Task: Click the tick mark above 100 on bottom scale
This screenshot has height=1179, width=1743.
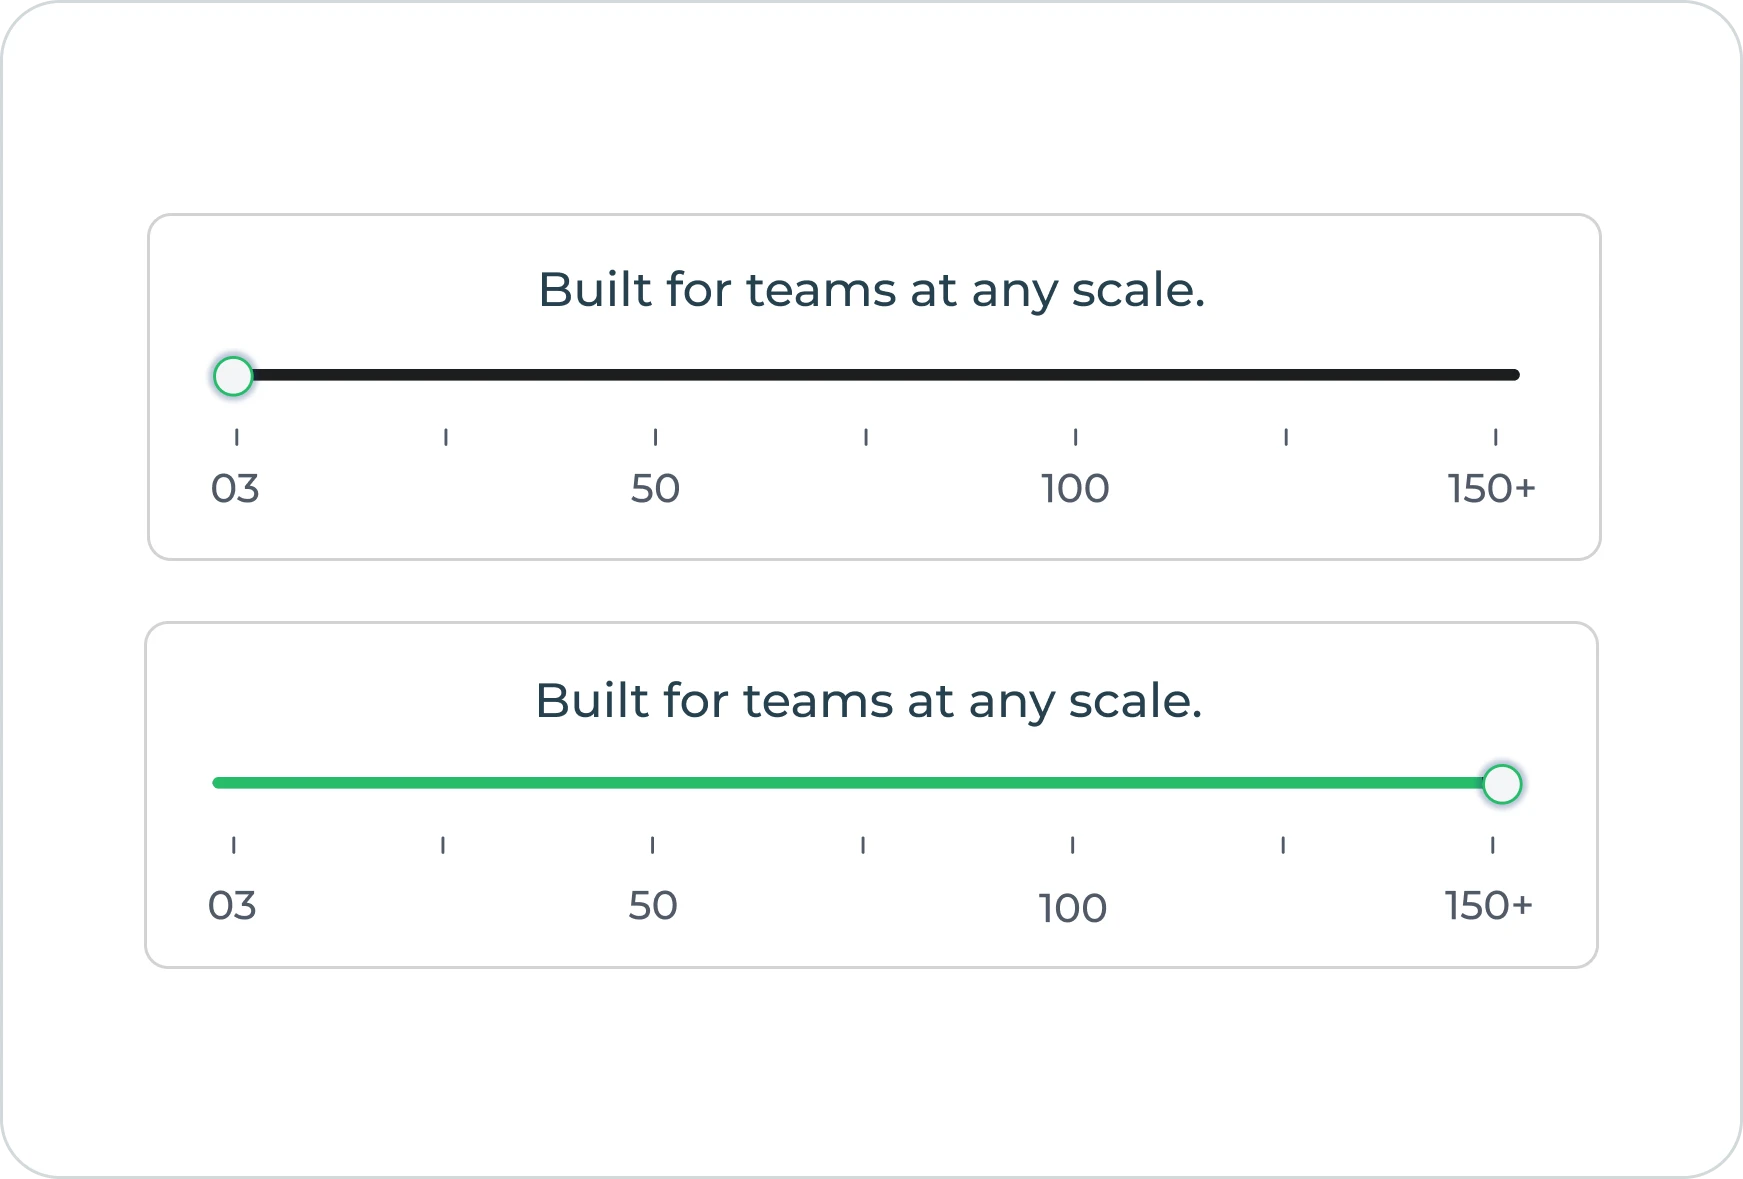Action: (1074, 845)
